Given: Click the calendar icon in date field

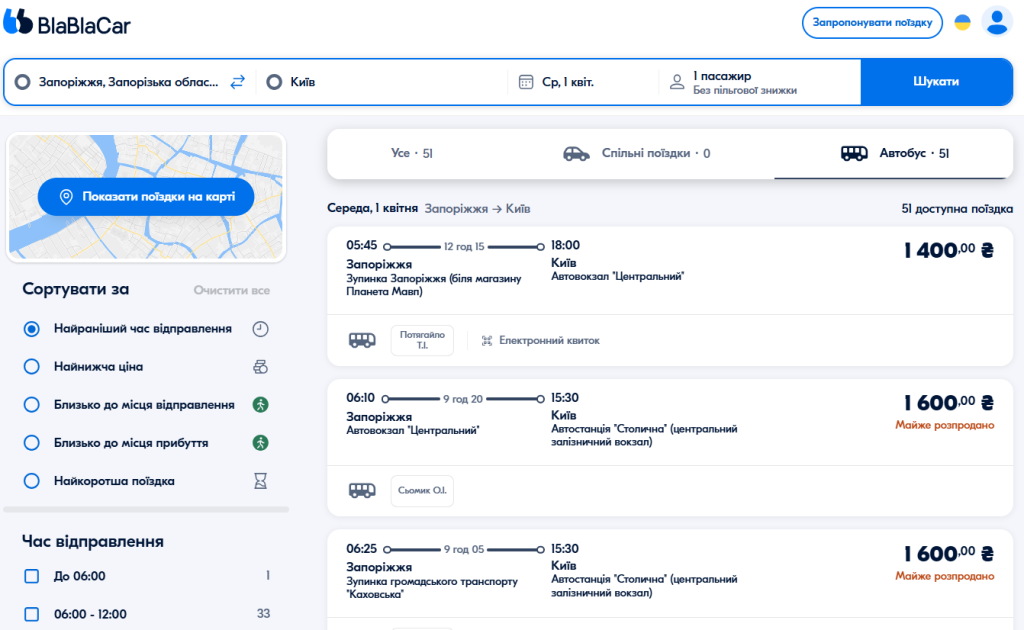Looking at the screenshot, I should click(526, 82).
